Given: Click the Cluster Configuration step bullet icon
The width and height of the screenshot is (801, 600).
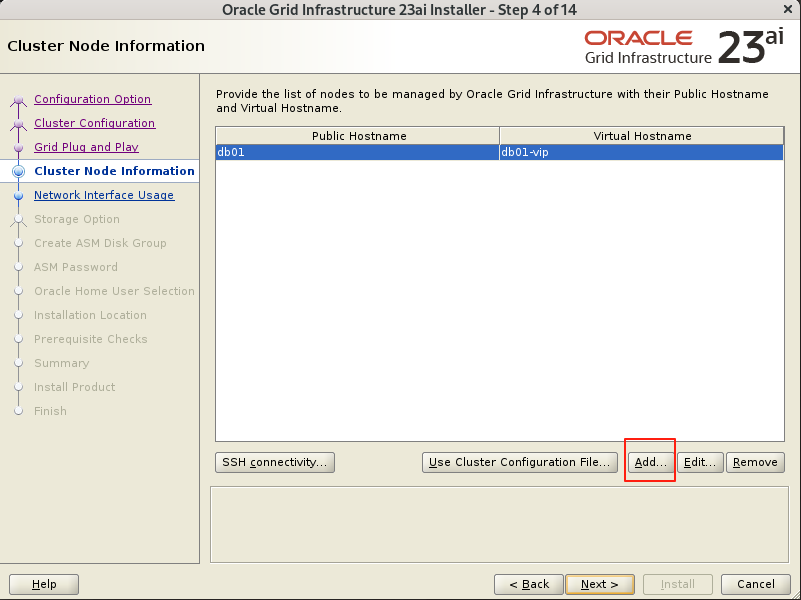Looking at the screenshot, I should click(18, 124).
